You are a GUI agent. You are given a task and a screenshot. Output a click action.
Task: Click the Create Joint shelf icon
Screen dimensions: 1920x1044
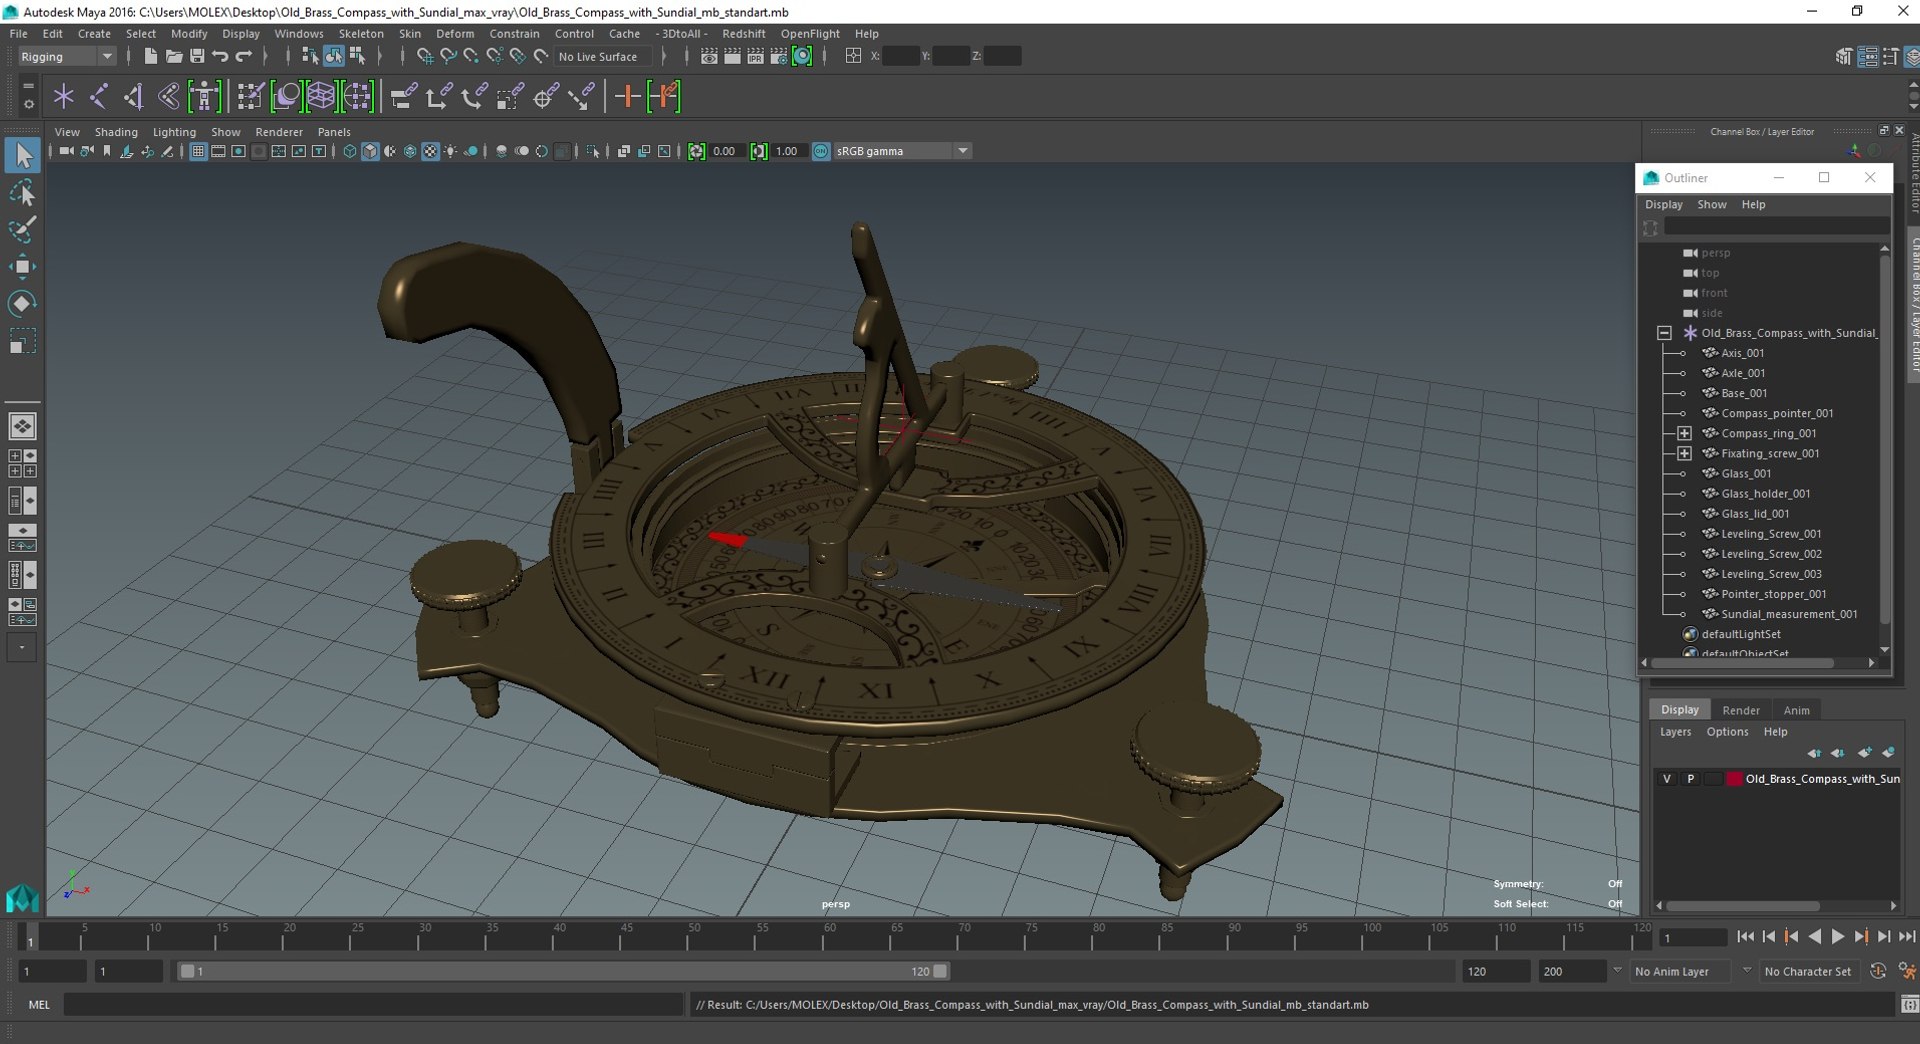pos(99,96)
